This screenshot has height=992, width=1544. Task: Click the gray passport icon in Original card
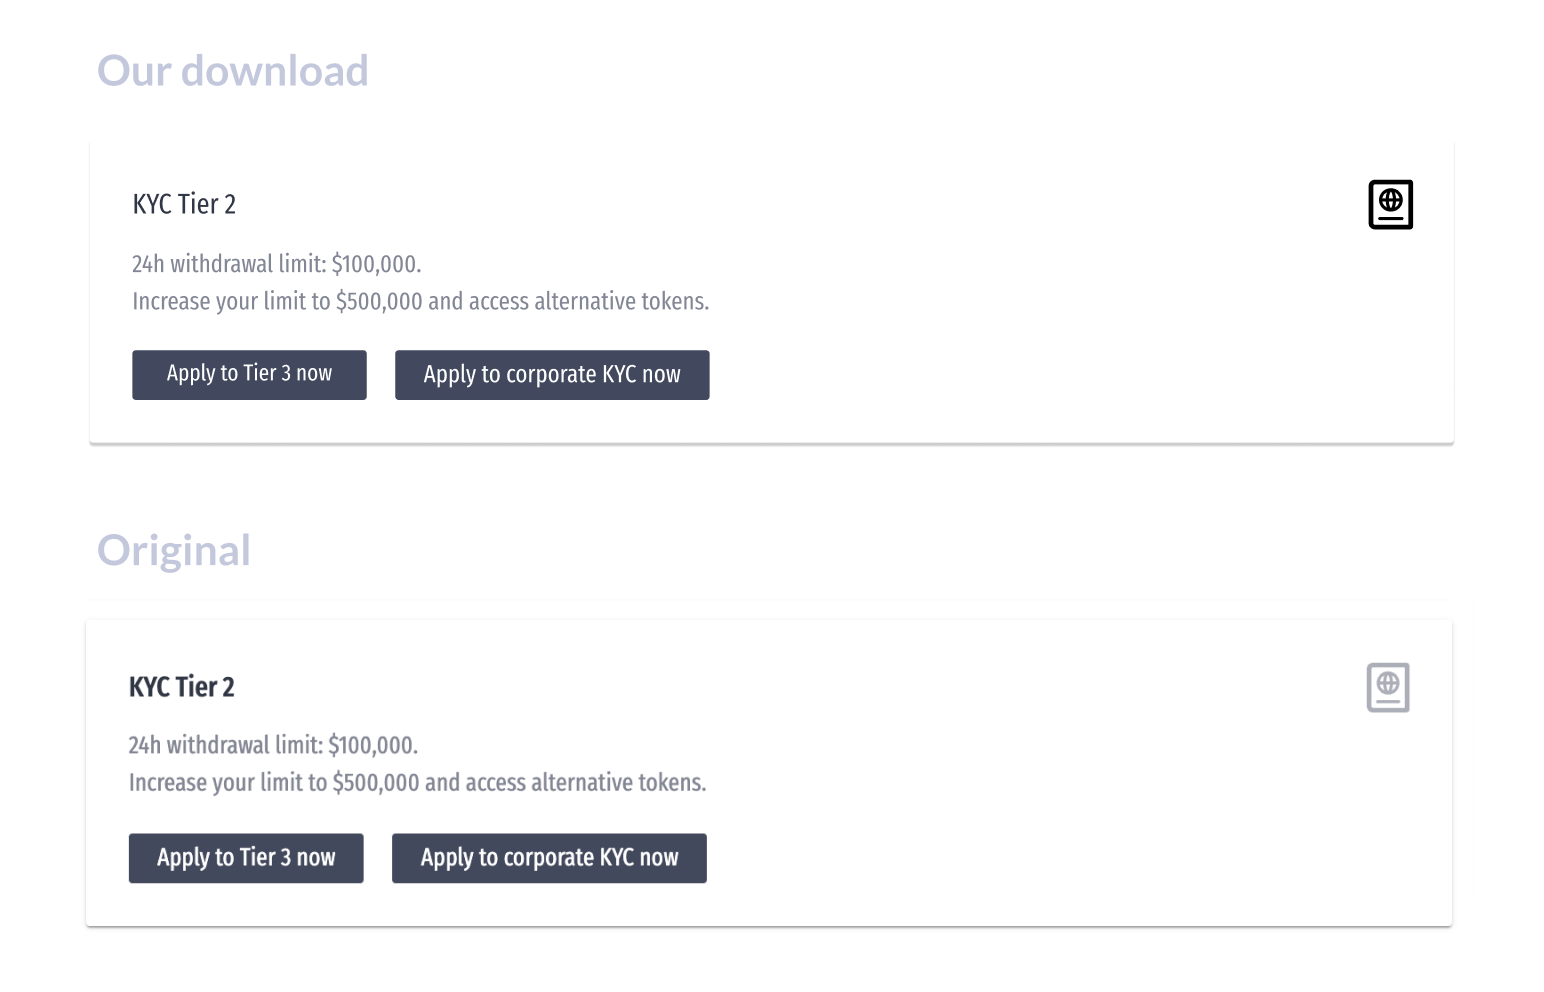click(1387, 688)
